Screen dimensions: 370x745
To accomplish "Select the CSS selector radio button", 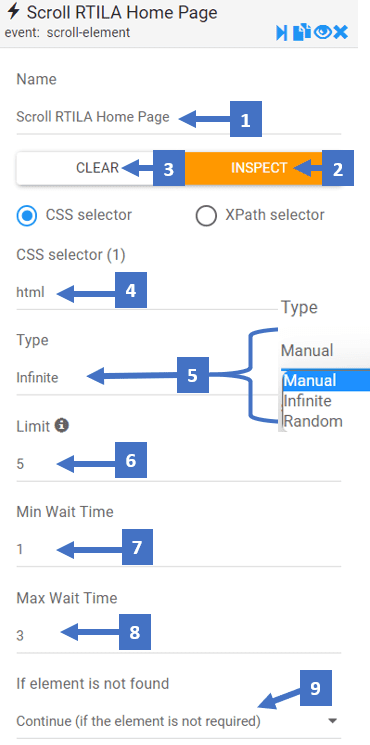I will [x=27, y=215].
